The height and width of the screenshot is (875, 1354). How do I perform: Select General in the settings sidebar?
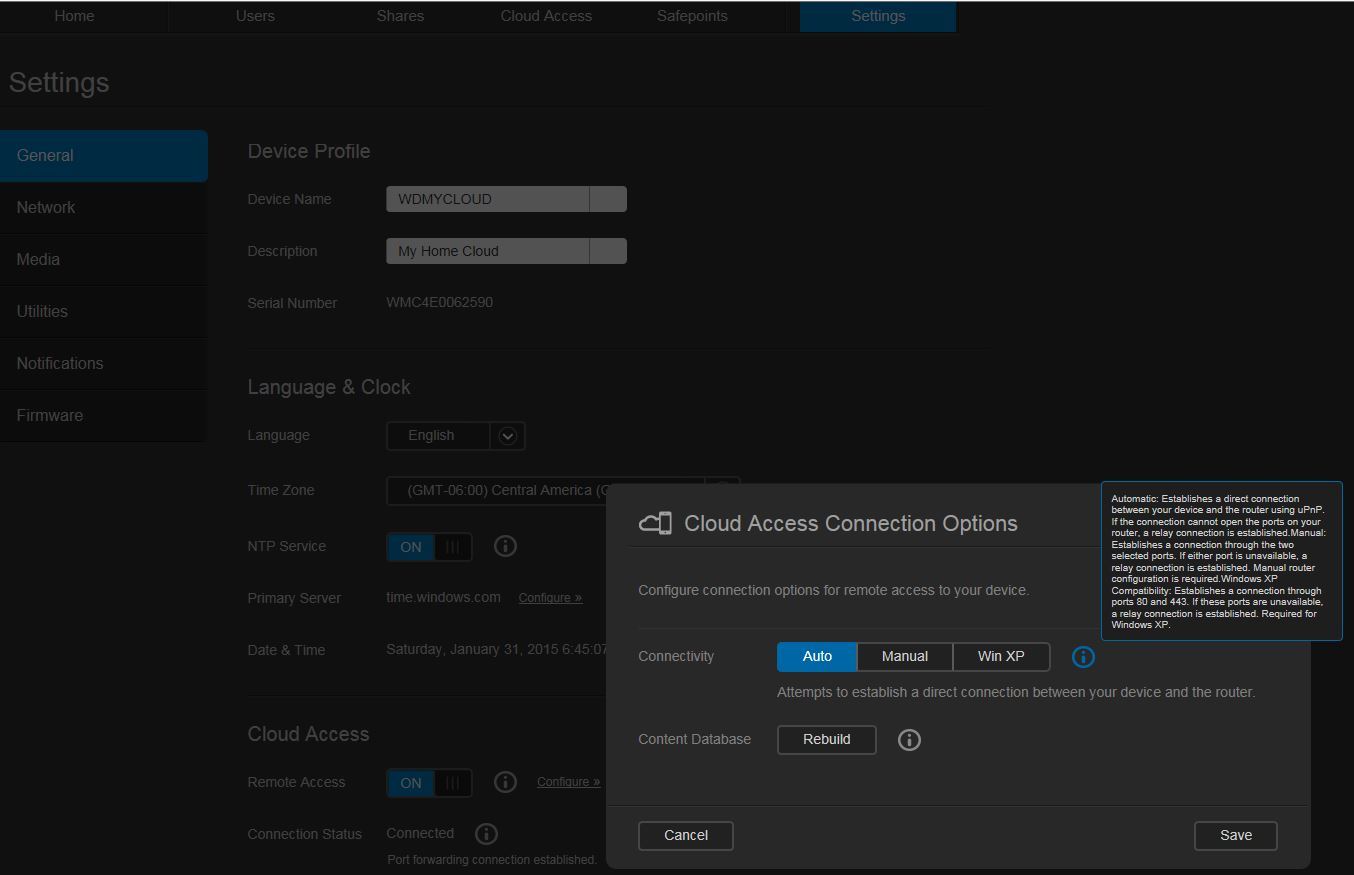coord(104,156)
